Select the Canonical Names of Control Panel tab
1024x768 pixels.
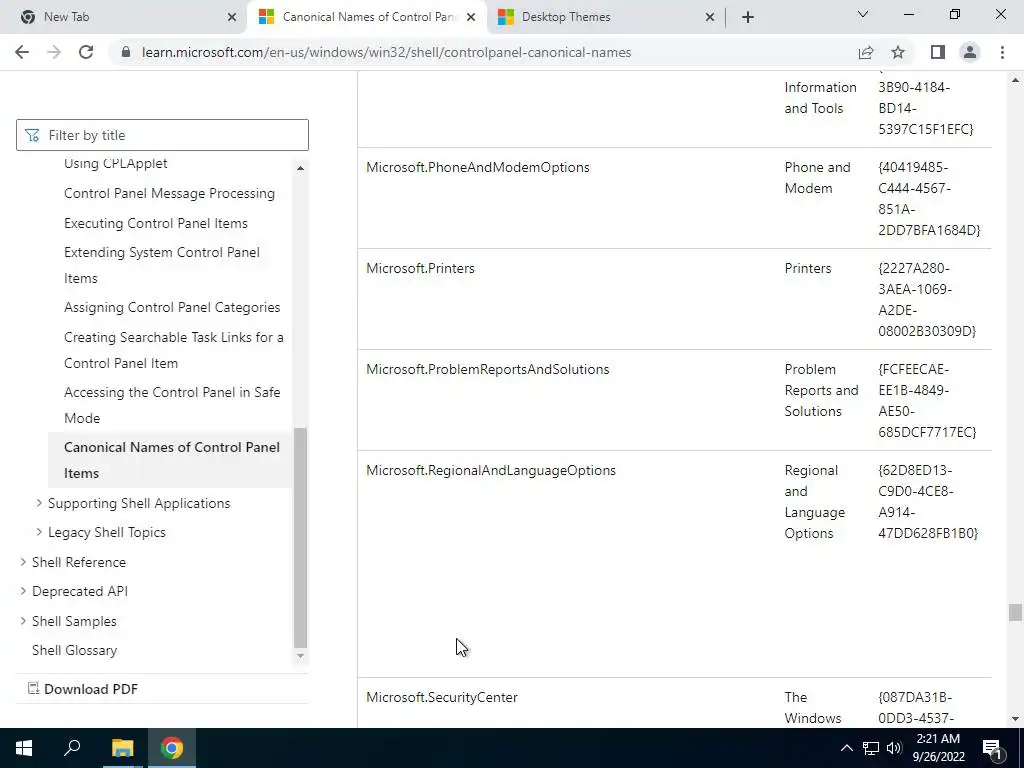pyautogui.click(x=367, y=17)
